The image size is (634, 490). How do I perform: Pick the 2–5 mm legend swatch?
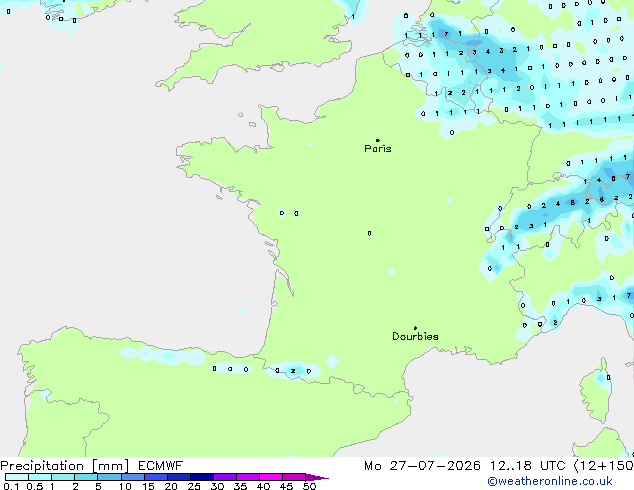(x=86, y=477)
